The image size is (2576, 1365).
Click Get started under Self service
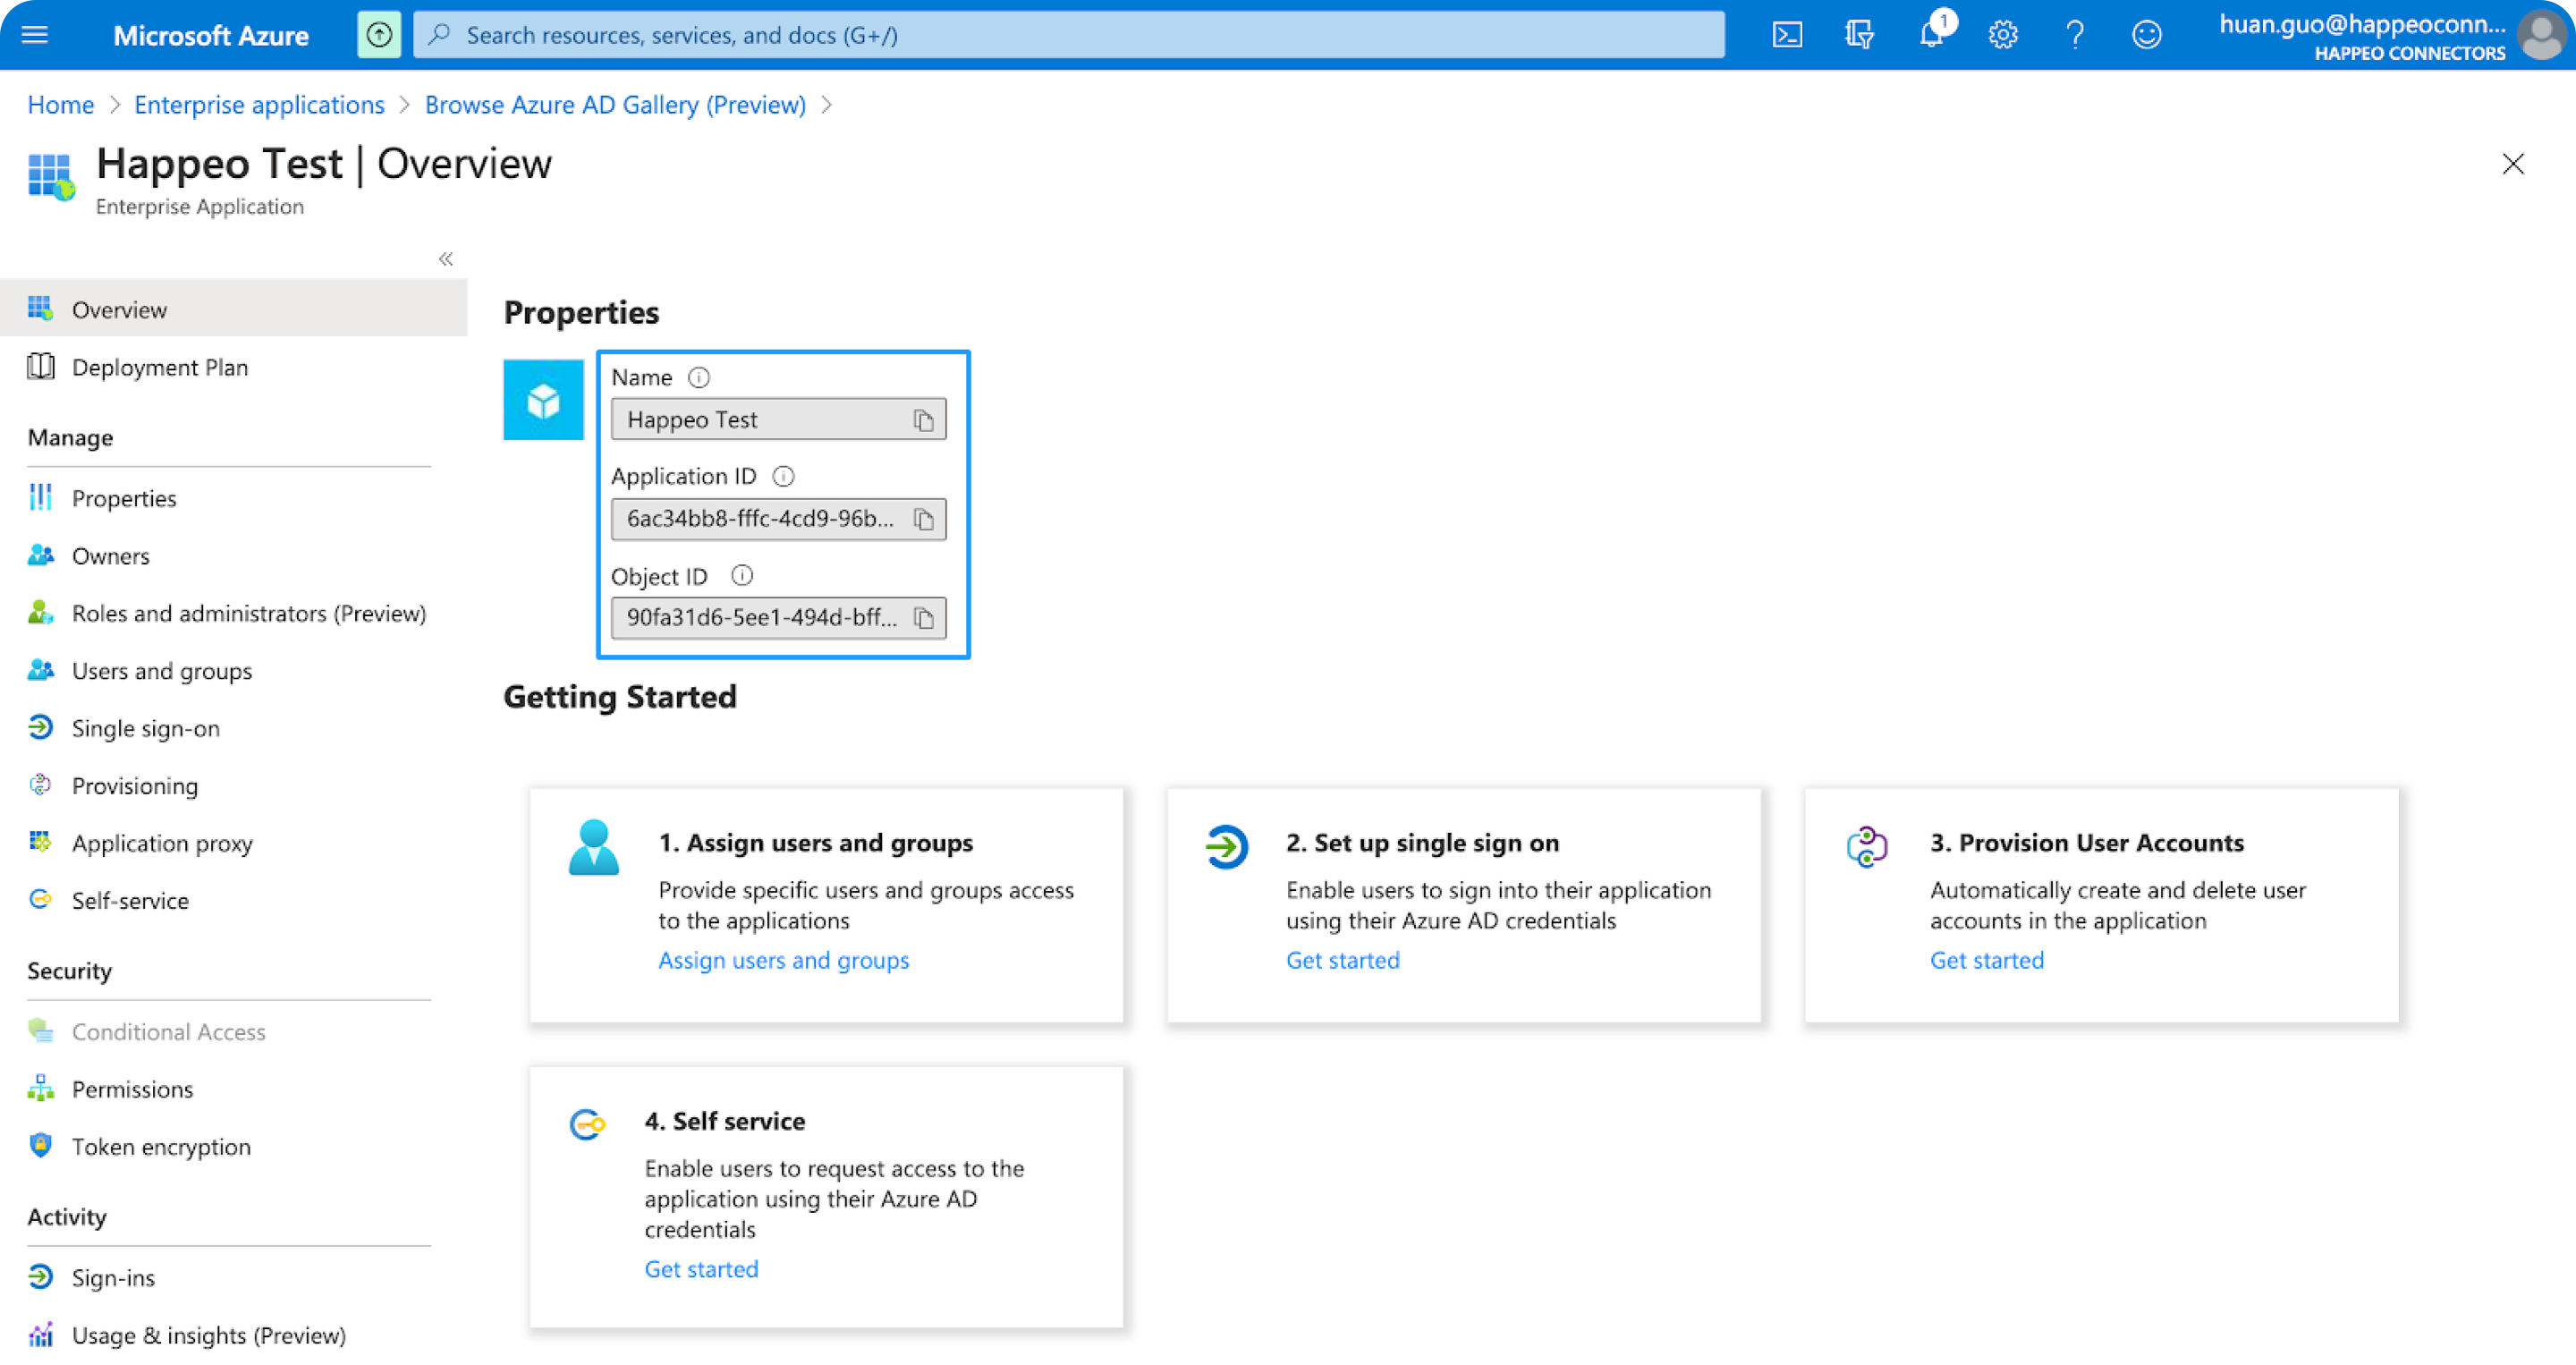(x=701, y=1269)
